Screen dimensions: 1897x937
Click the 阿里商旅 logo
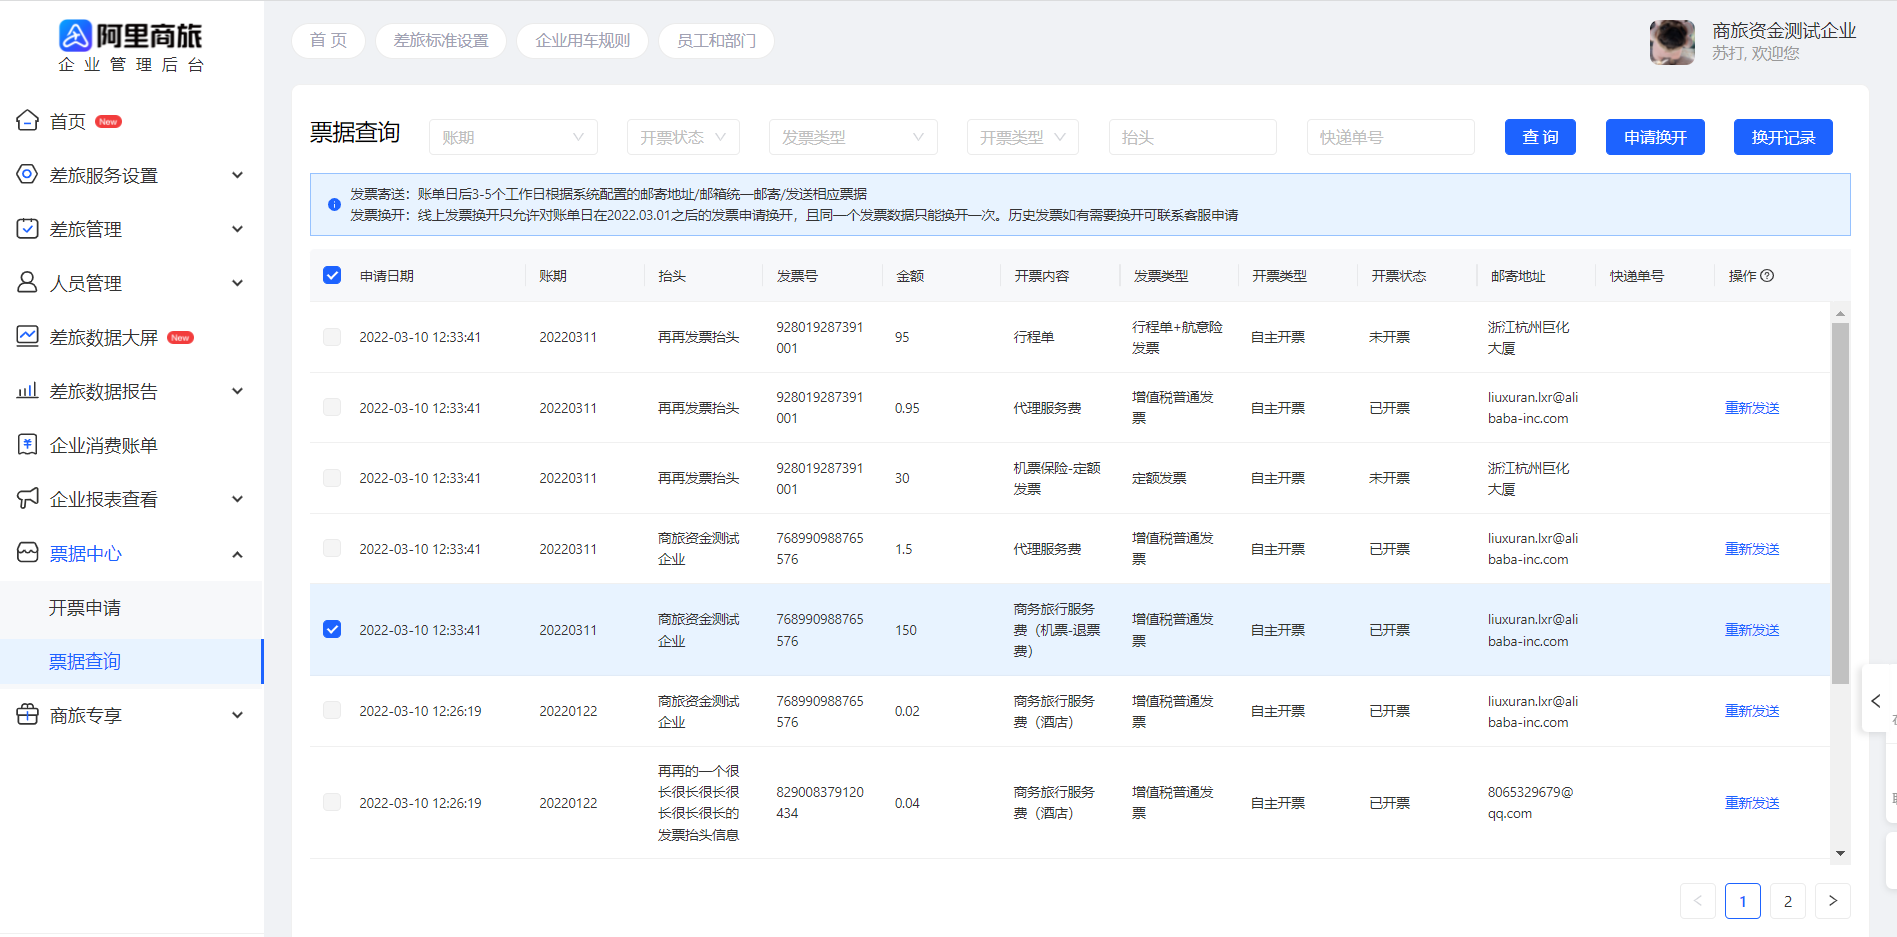[131, 46]
